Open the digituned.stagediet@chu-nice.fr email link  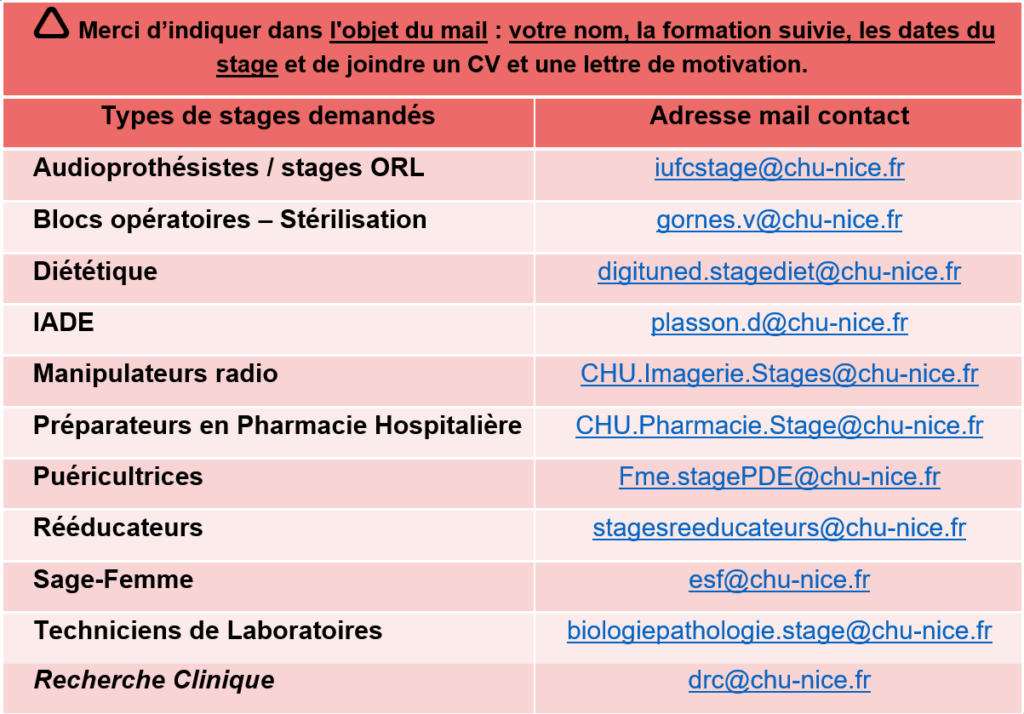click(x=779, y=271)
